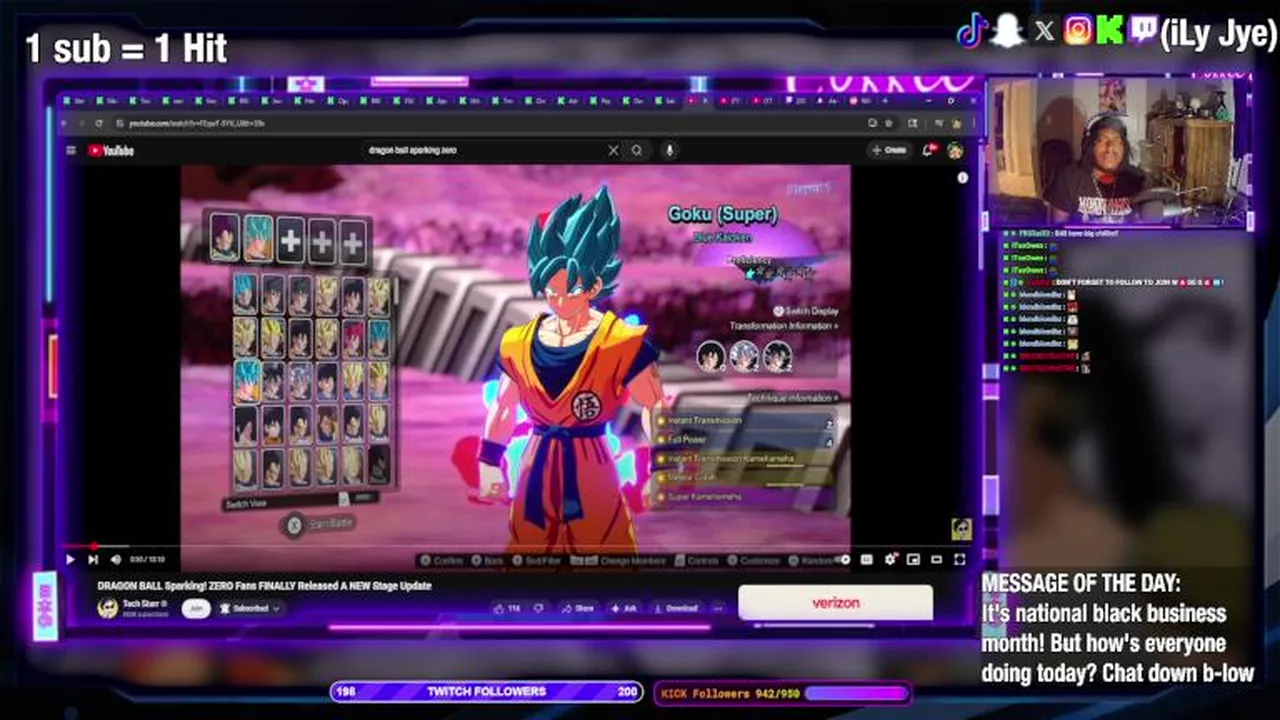The height and width of the screenshot is (720, 1280).
Task: Click the X logo in stream overlay
Action: [x=1044, y=31]
